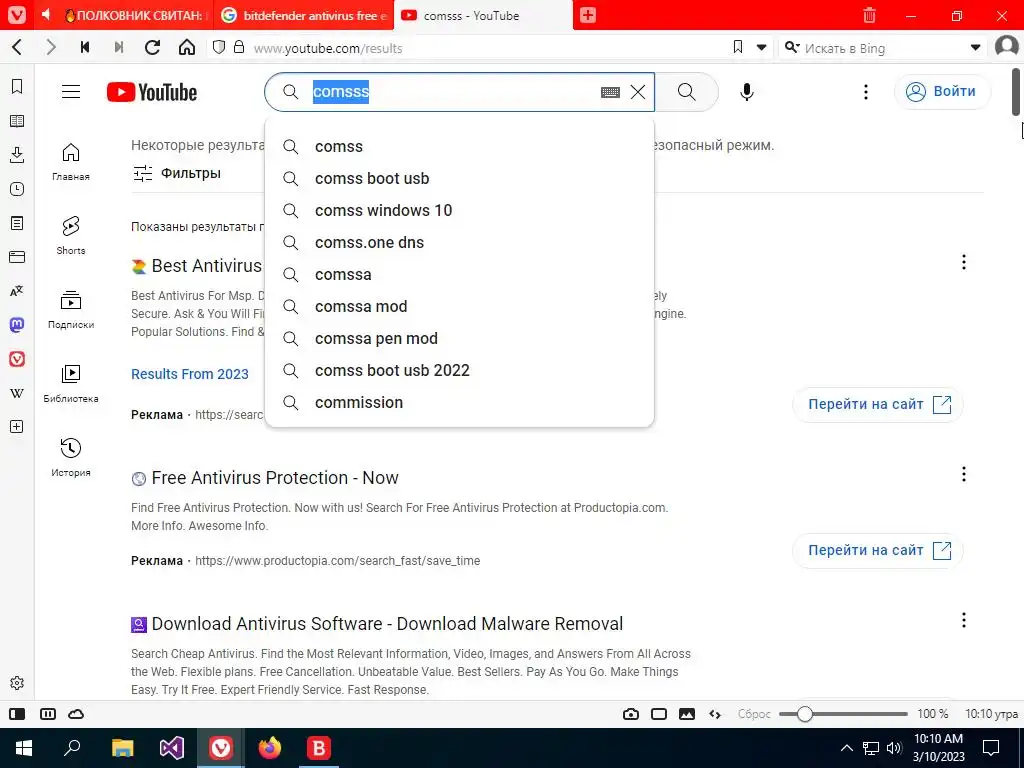Viewport: 1024px width, 768px height.
Task: Click the Войти sign-in button
Action: pyautogui.click(x=942, y=91)
